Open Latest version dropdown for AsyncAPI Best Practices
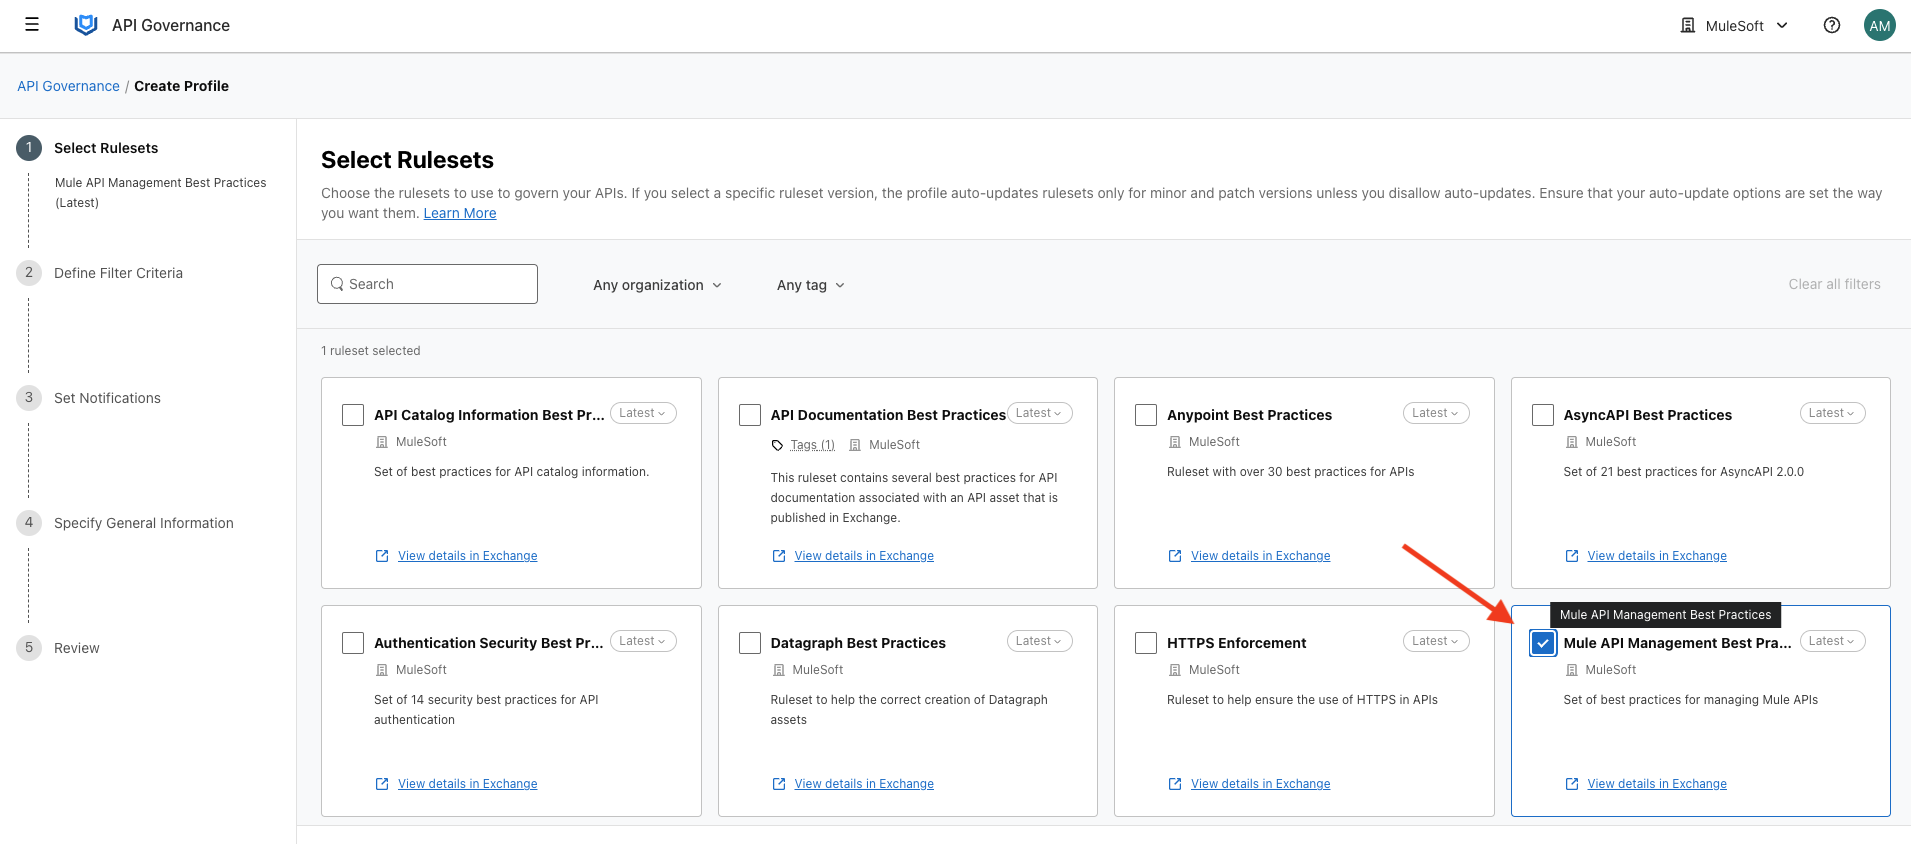The image size is (1911, 844). pos(1832,413)
